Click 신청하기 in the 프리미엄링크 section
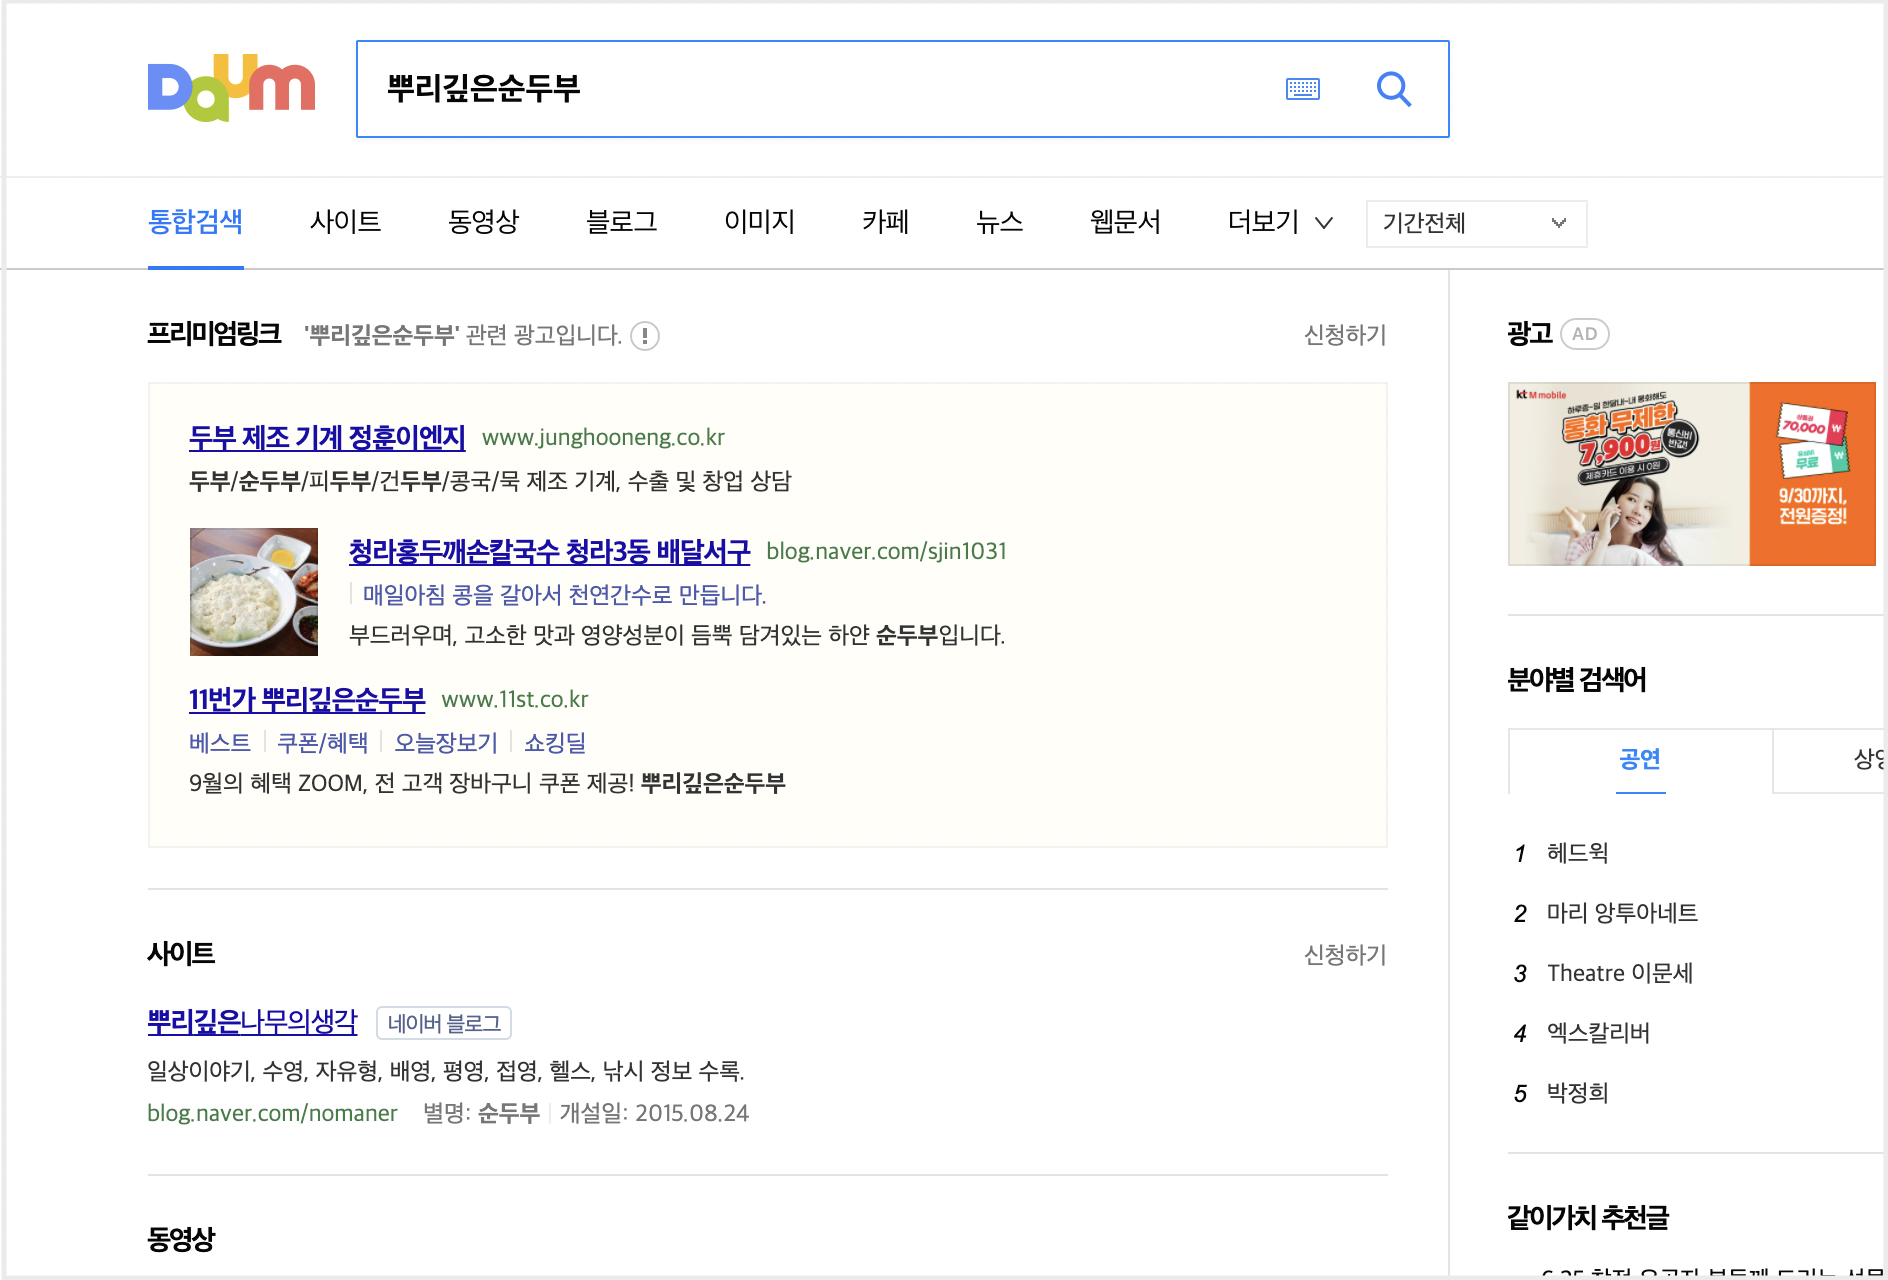Screen dimensions: 1888x1280 [x=1345, y=335]
